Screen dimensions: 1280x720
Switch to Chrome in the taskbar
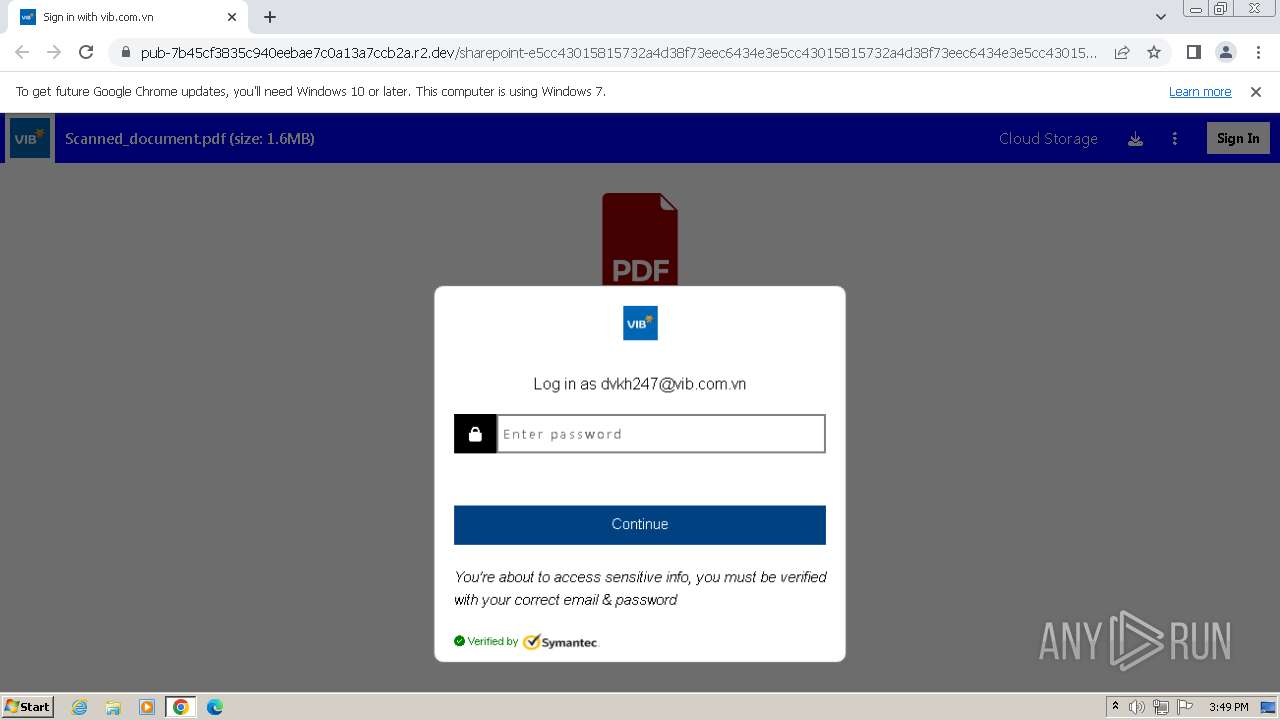tap(181, 707)
